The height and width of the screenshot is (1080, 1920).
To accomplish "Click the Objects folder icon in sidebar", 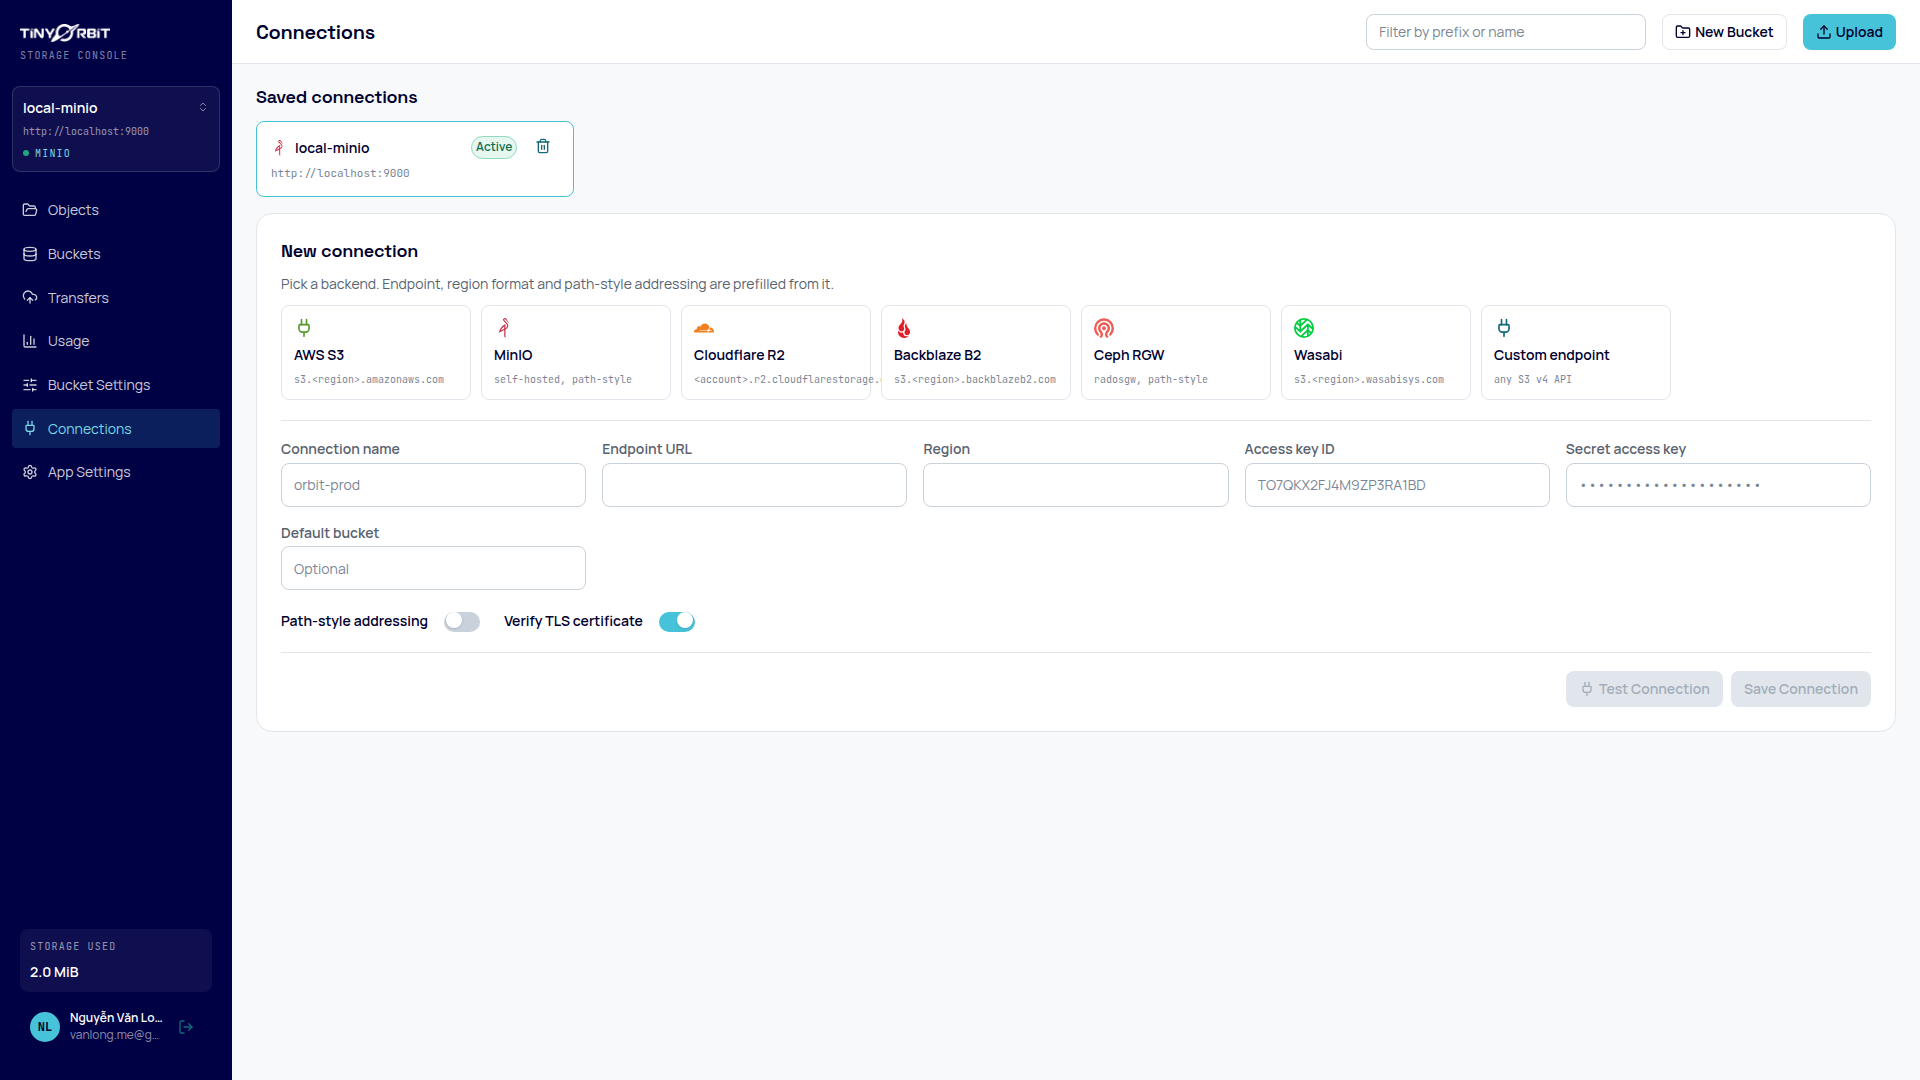I will [x=30, y=210].
